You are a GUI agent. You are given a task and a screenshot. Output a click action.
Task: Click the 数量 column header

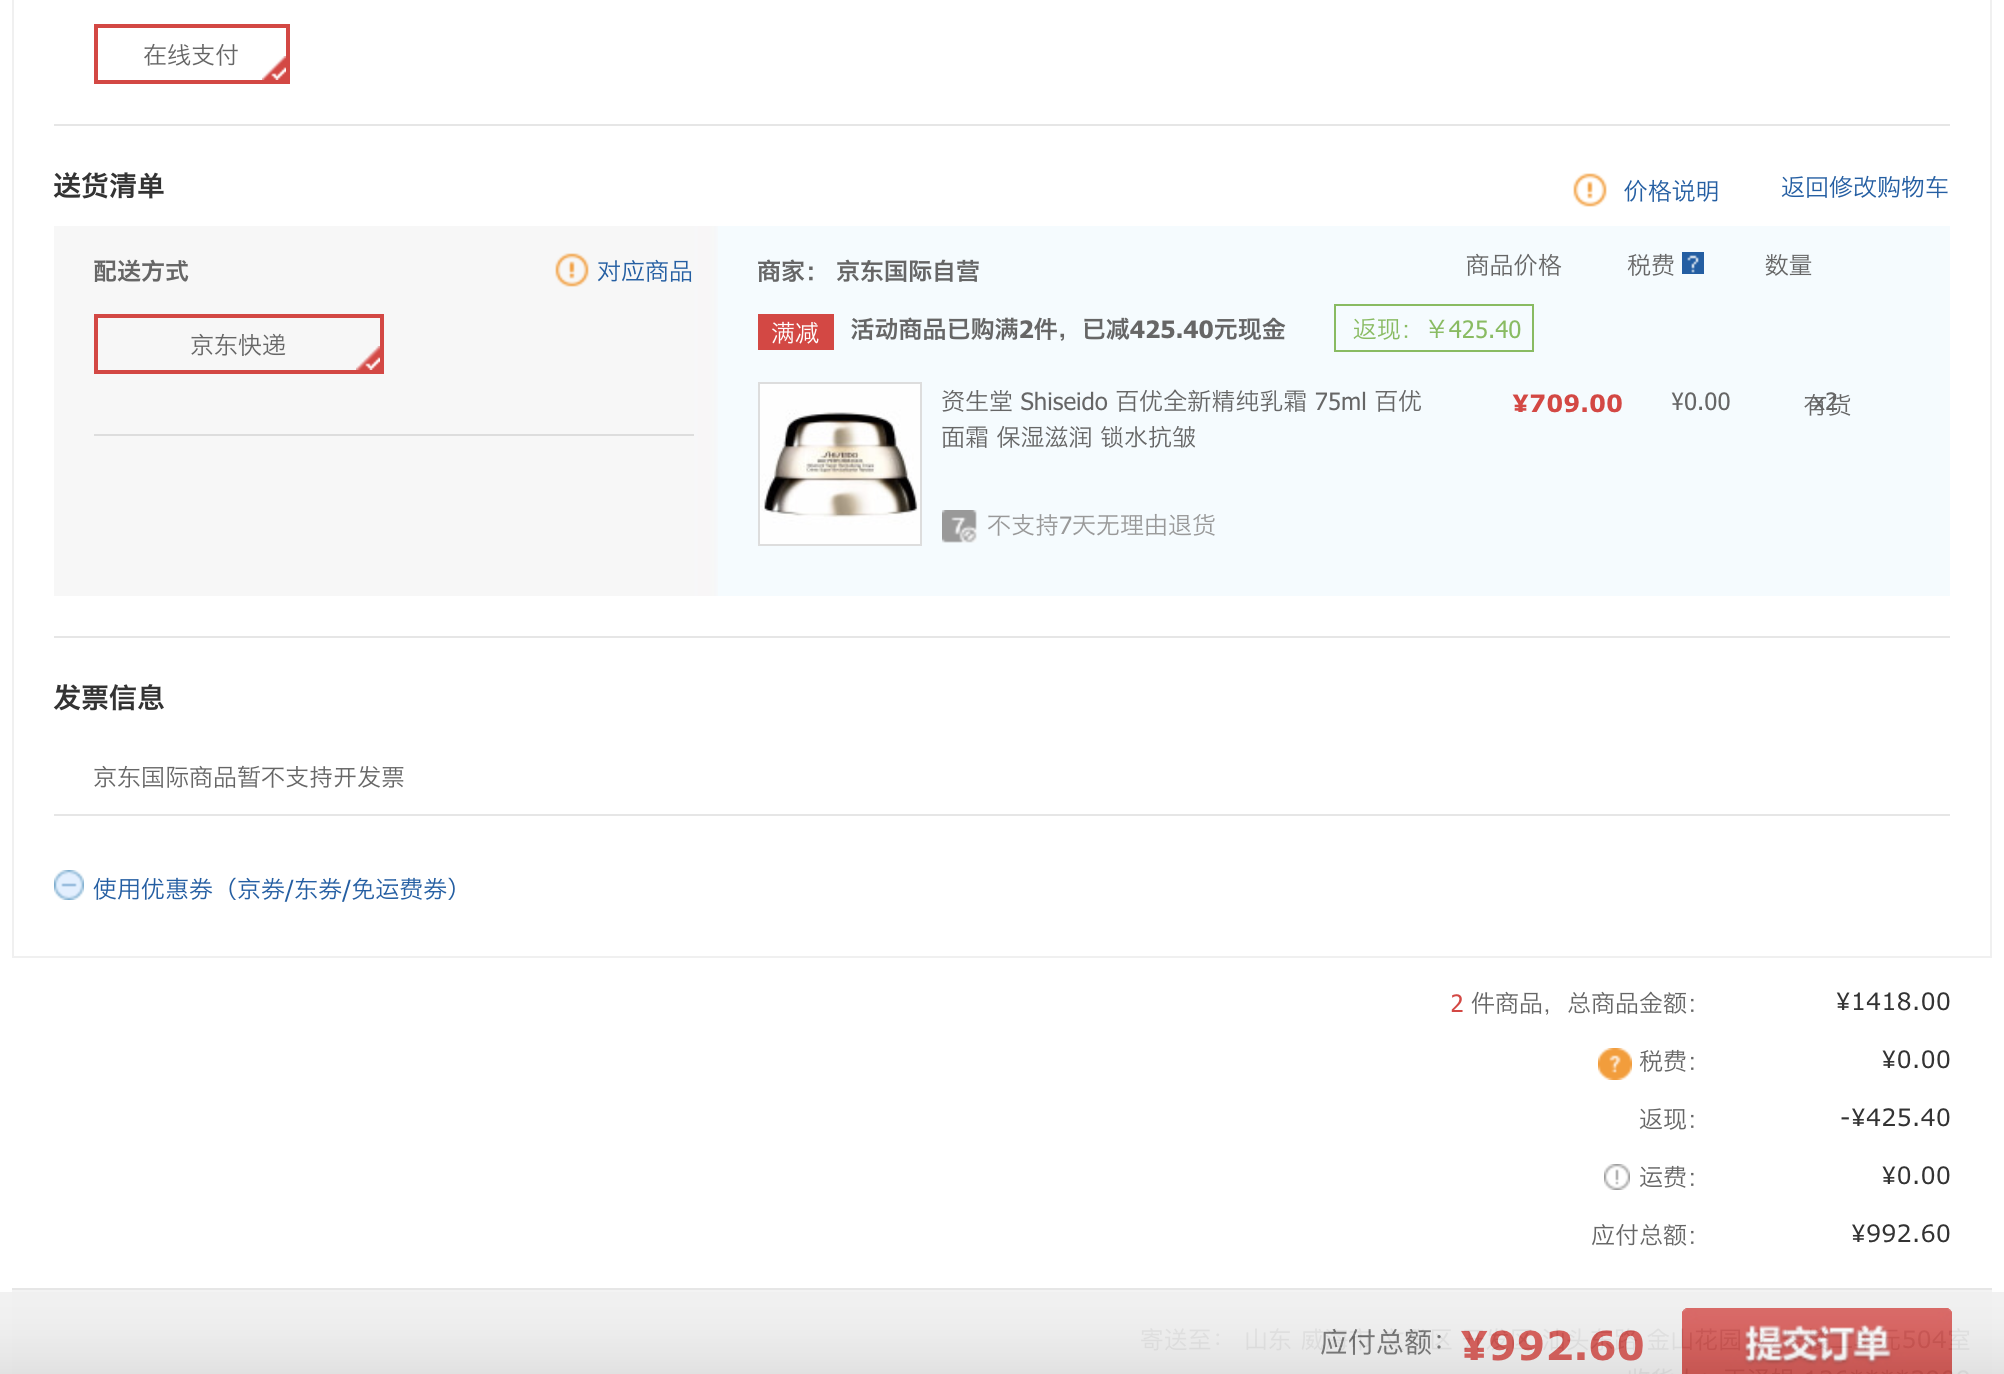[x=1788, y=265]
